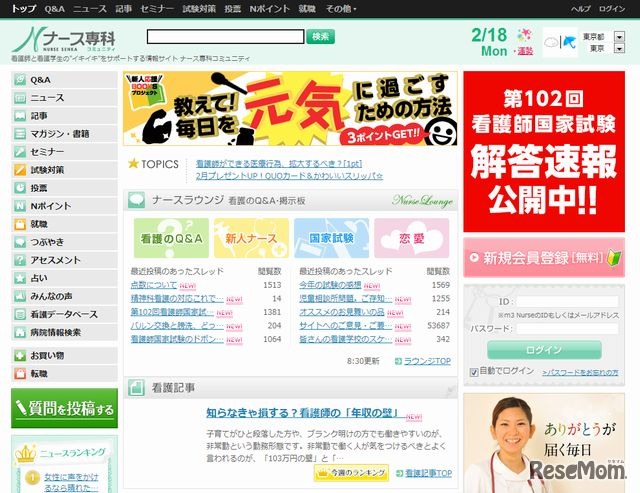
Task: Click the green ログイン button in login box
Action: (x=544, y=350)
